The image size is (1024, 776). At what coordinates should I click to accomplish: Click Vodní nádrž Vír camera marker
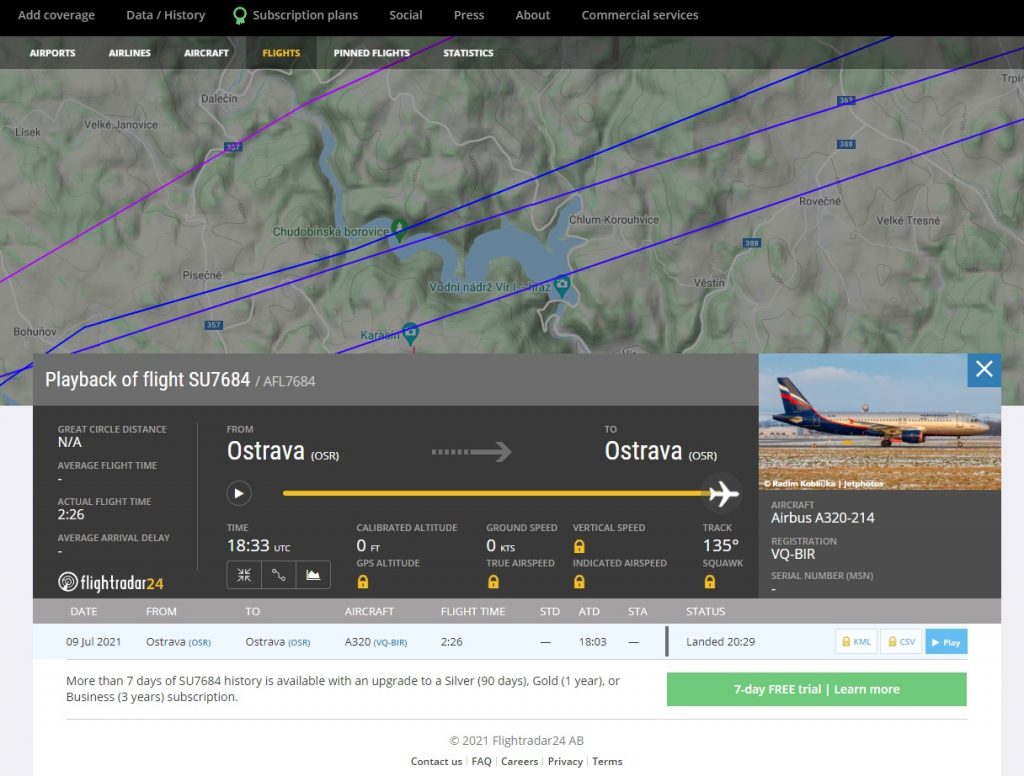(x=562, y=285)
